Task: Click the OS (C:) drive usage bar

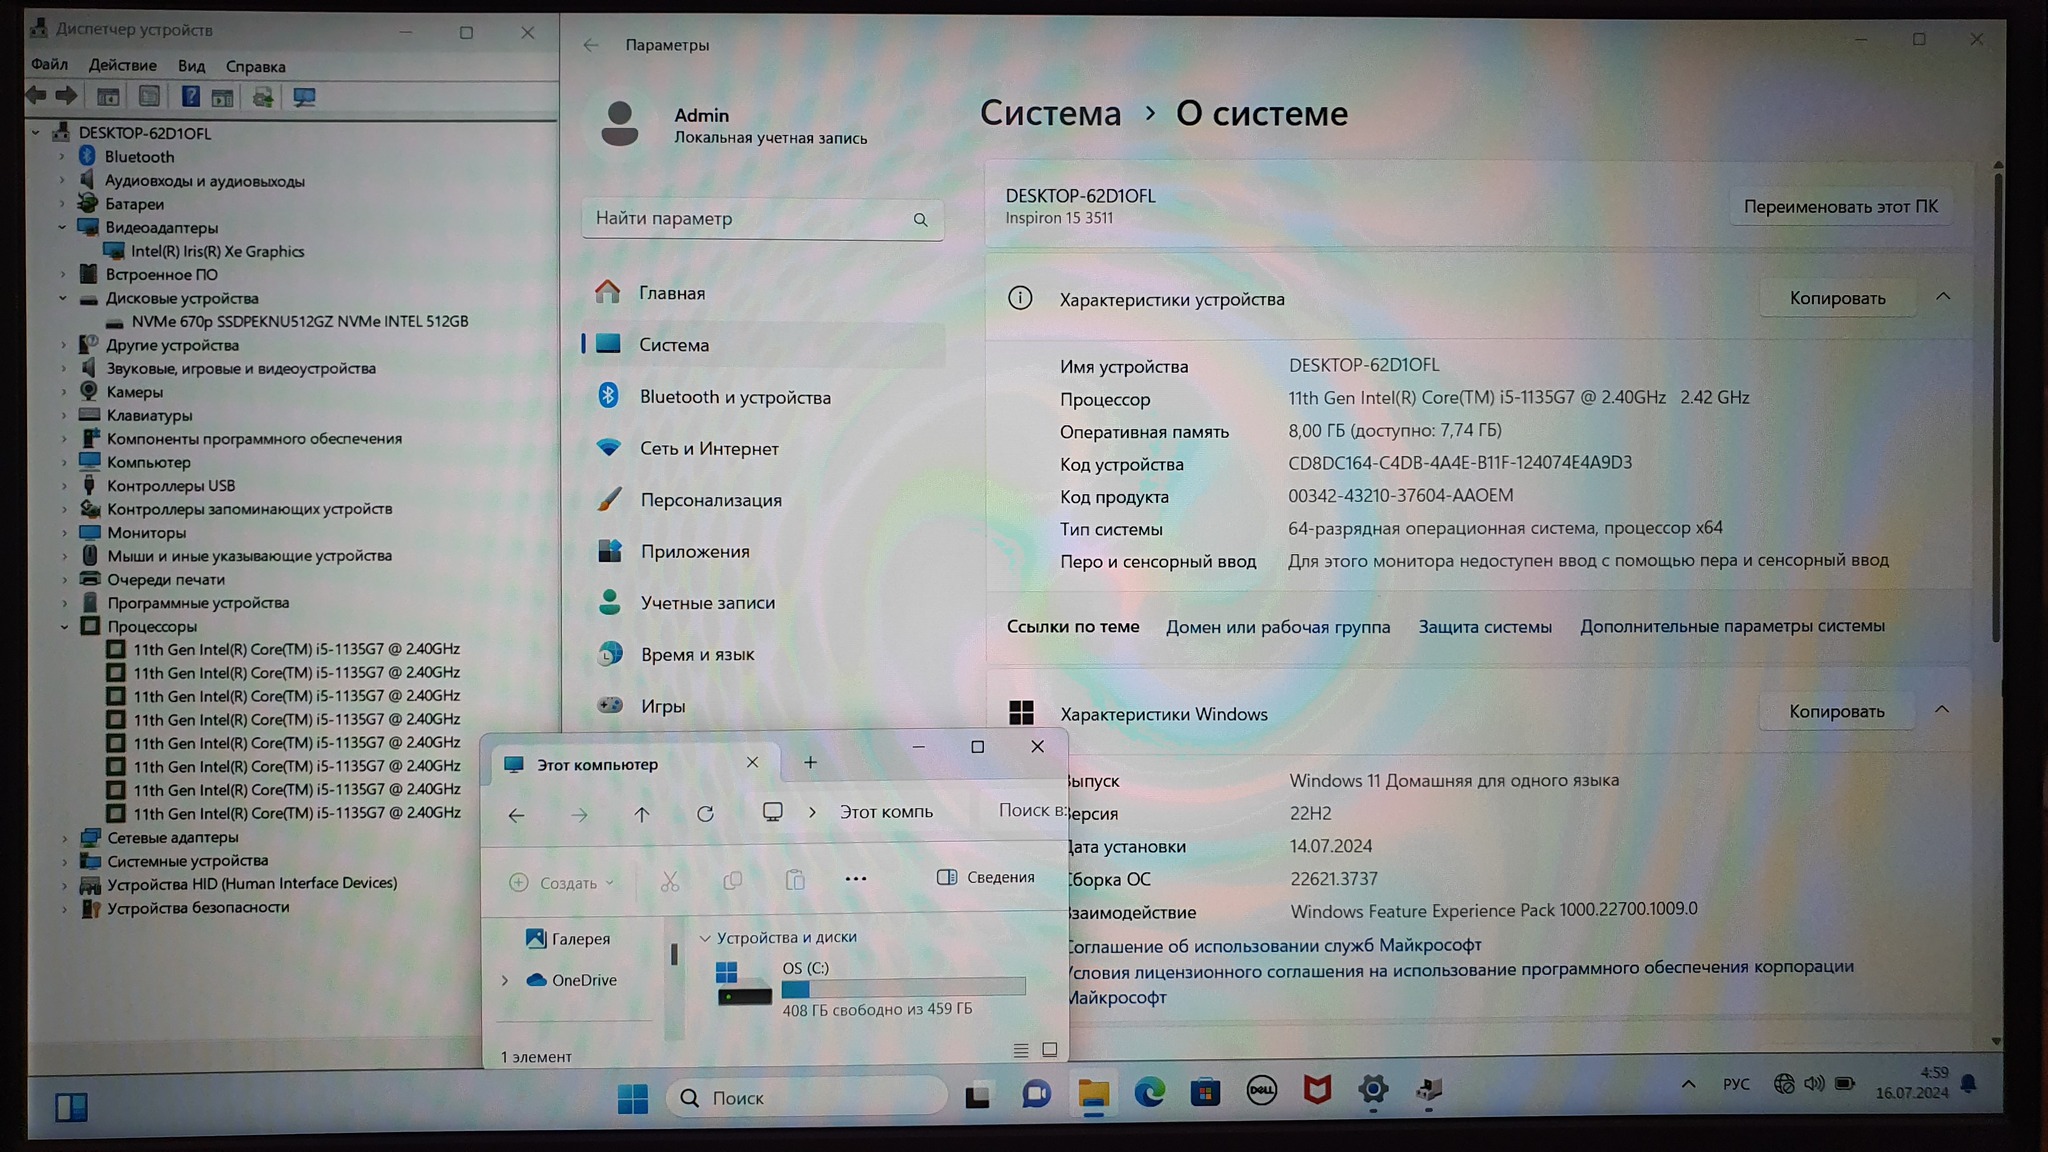Action: 903,988
